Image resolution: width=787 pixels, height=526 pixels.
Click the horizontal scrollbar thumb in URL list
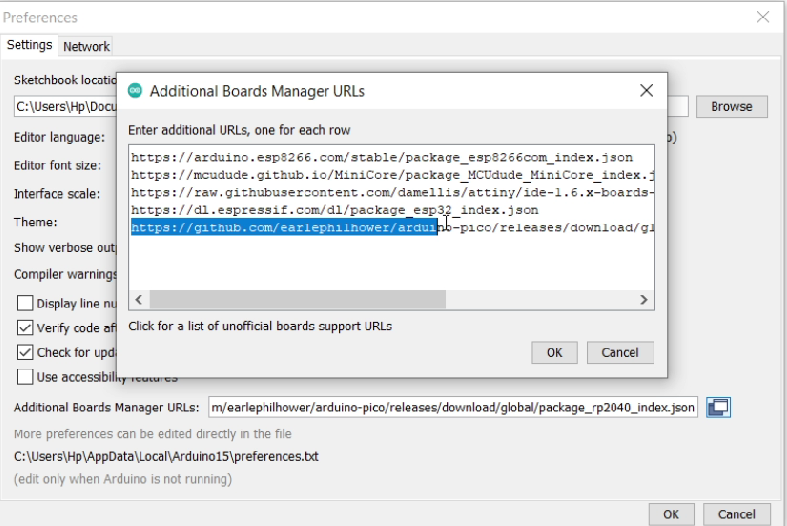pos(298,300)
